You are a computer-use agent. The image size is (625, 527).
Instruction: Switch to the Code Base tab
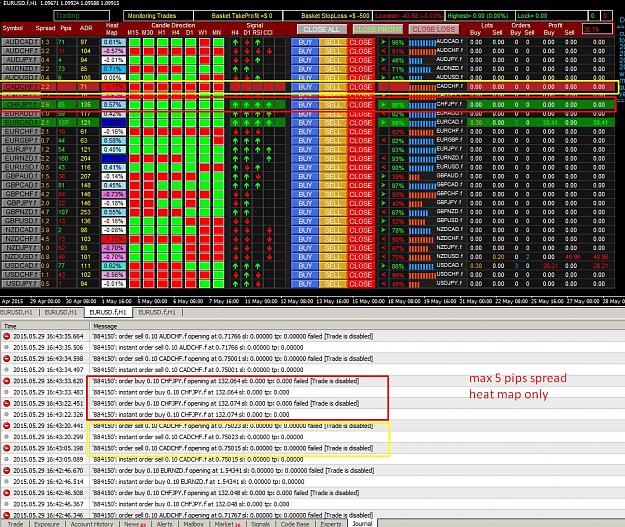tap(295, 523)
